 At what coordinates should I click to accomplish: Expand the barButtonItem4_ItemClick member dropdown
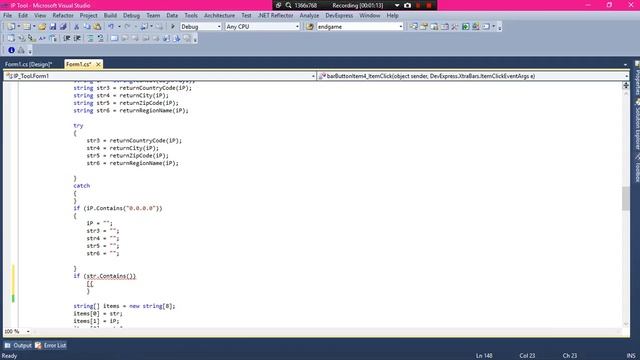[626, 76]
